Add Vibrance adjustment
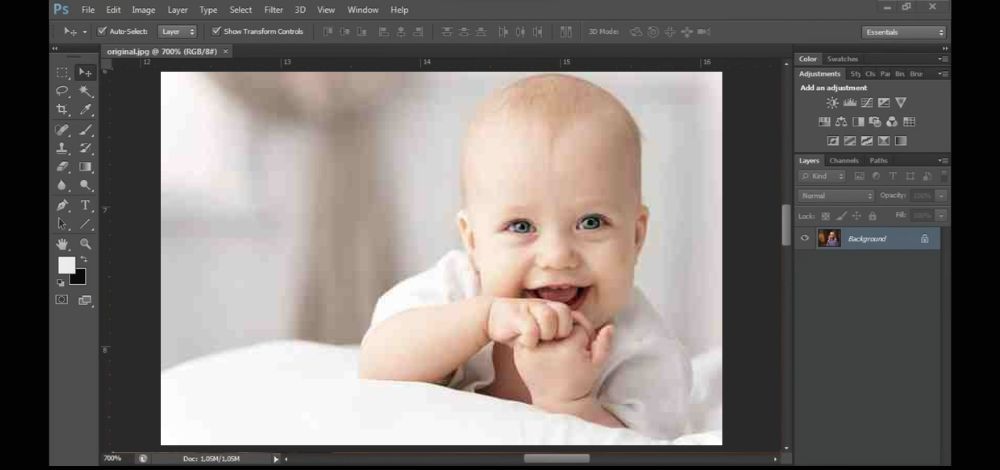This screenshot has height=470, width=1000. coord(901,103)
